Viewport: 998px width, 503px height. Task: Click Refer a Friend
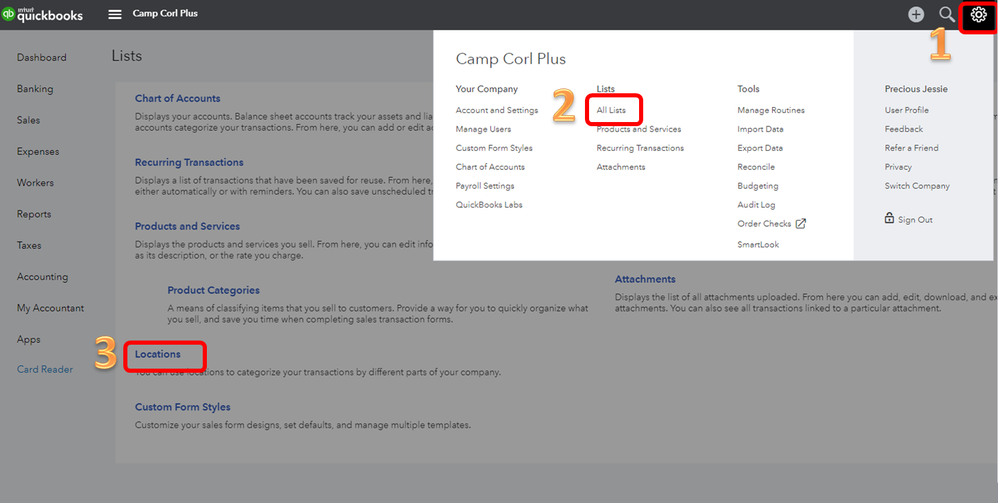pos(911,148)
